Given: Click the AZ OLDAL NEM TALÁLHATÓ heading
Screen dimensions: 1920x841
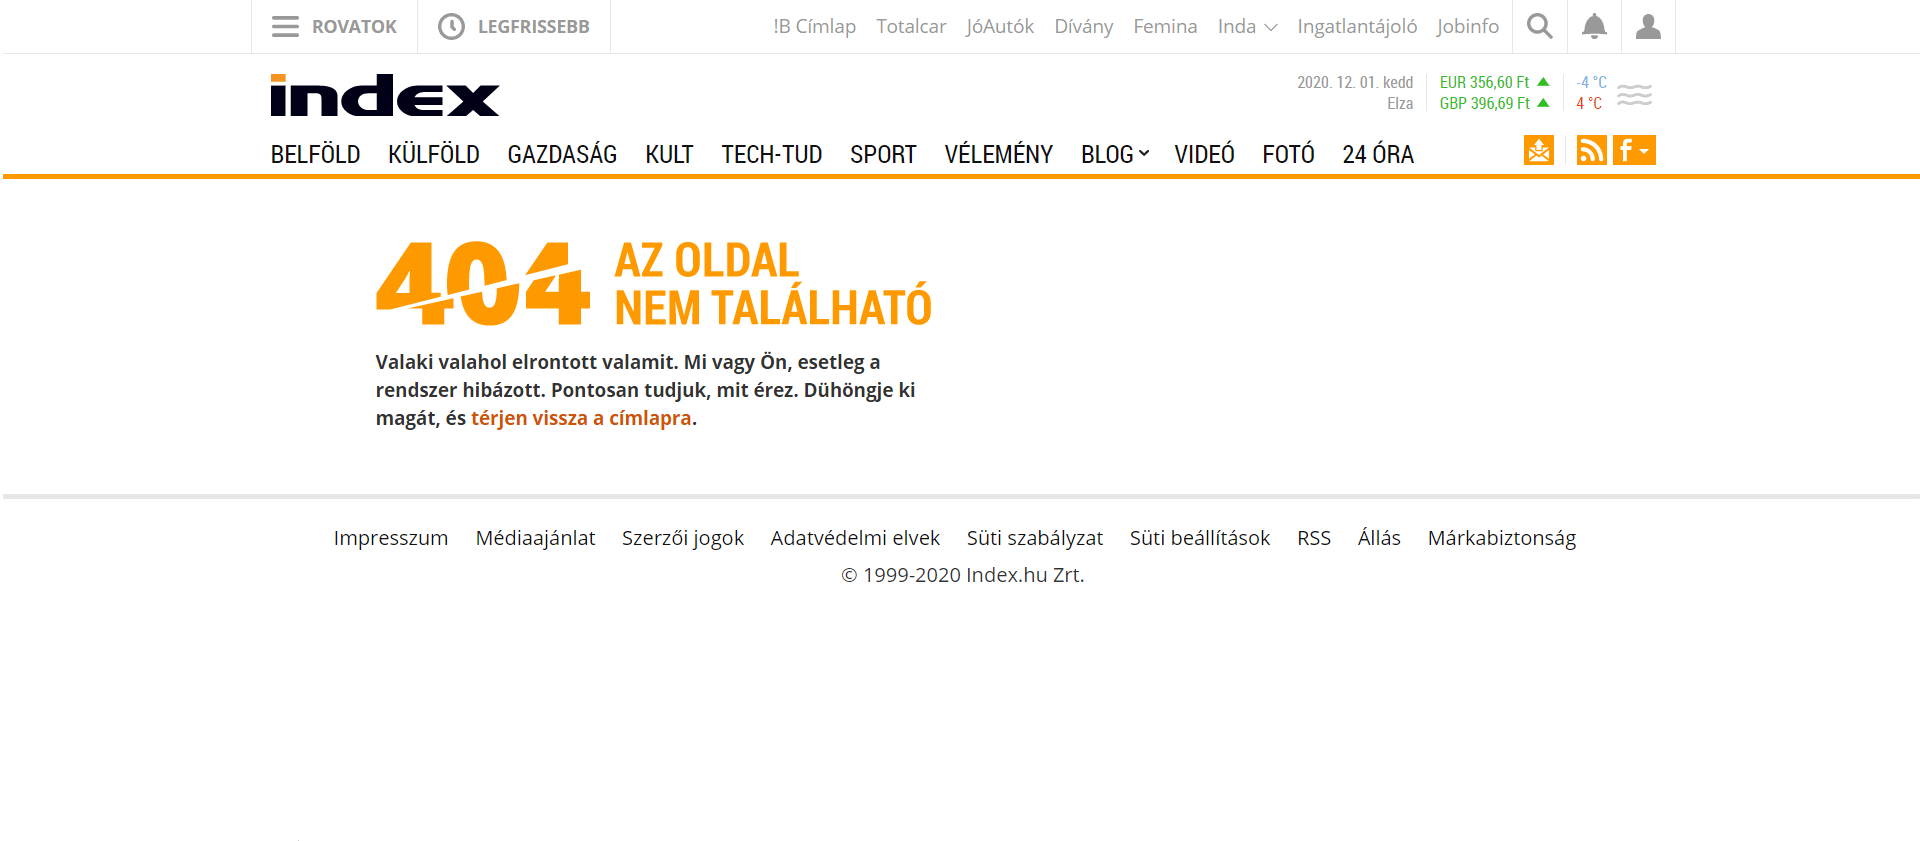Looking at the screenshot, I should (773, 284).
